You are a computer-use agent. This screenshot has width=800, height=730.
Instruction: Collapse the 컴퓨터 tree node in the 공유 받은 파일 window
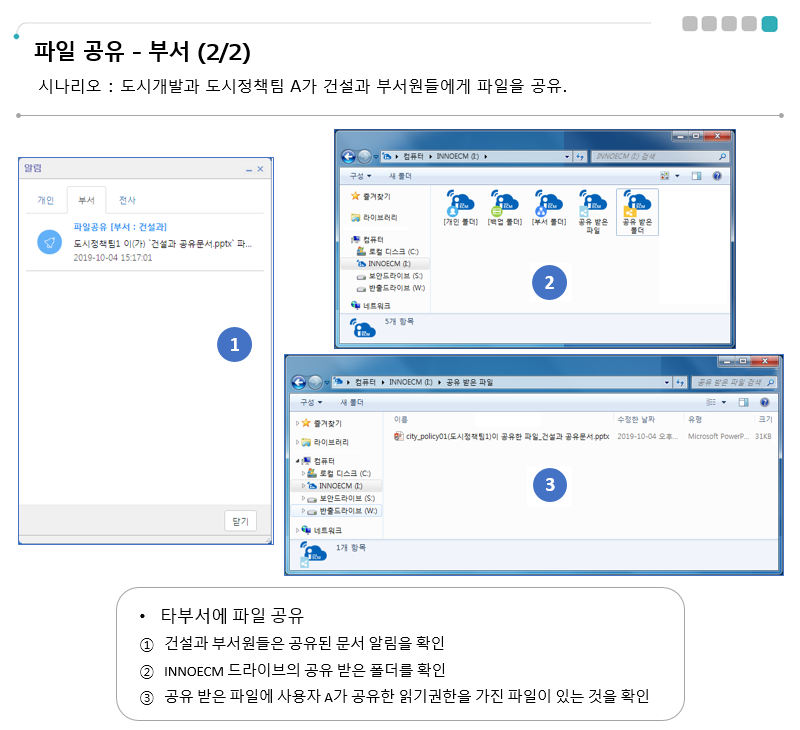[296, 461]
